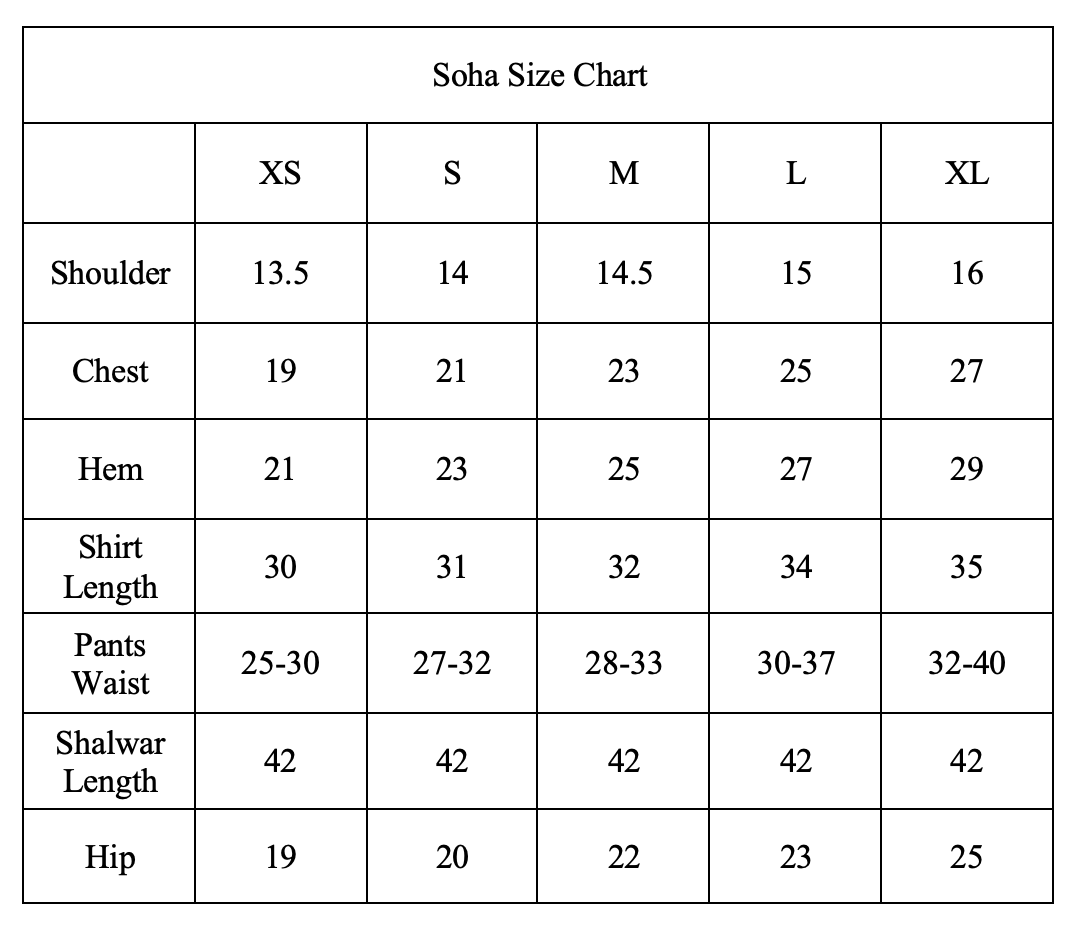The height and width of the screenshot is (929, 1083).
Task: Click the XL size header
Action: (x=967, y=174)
